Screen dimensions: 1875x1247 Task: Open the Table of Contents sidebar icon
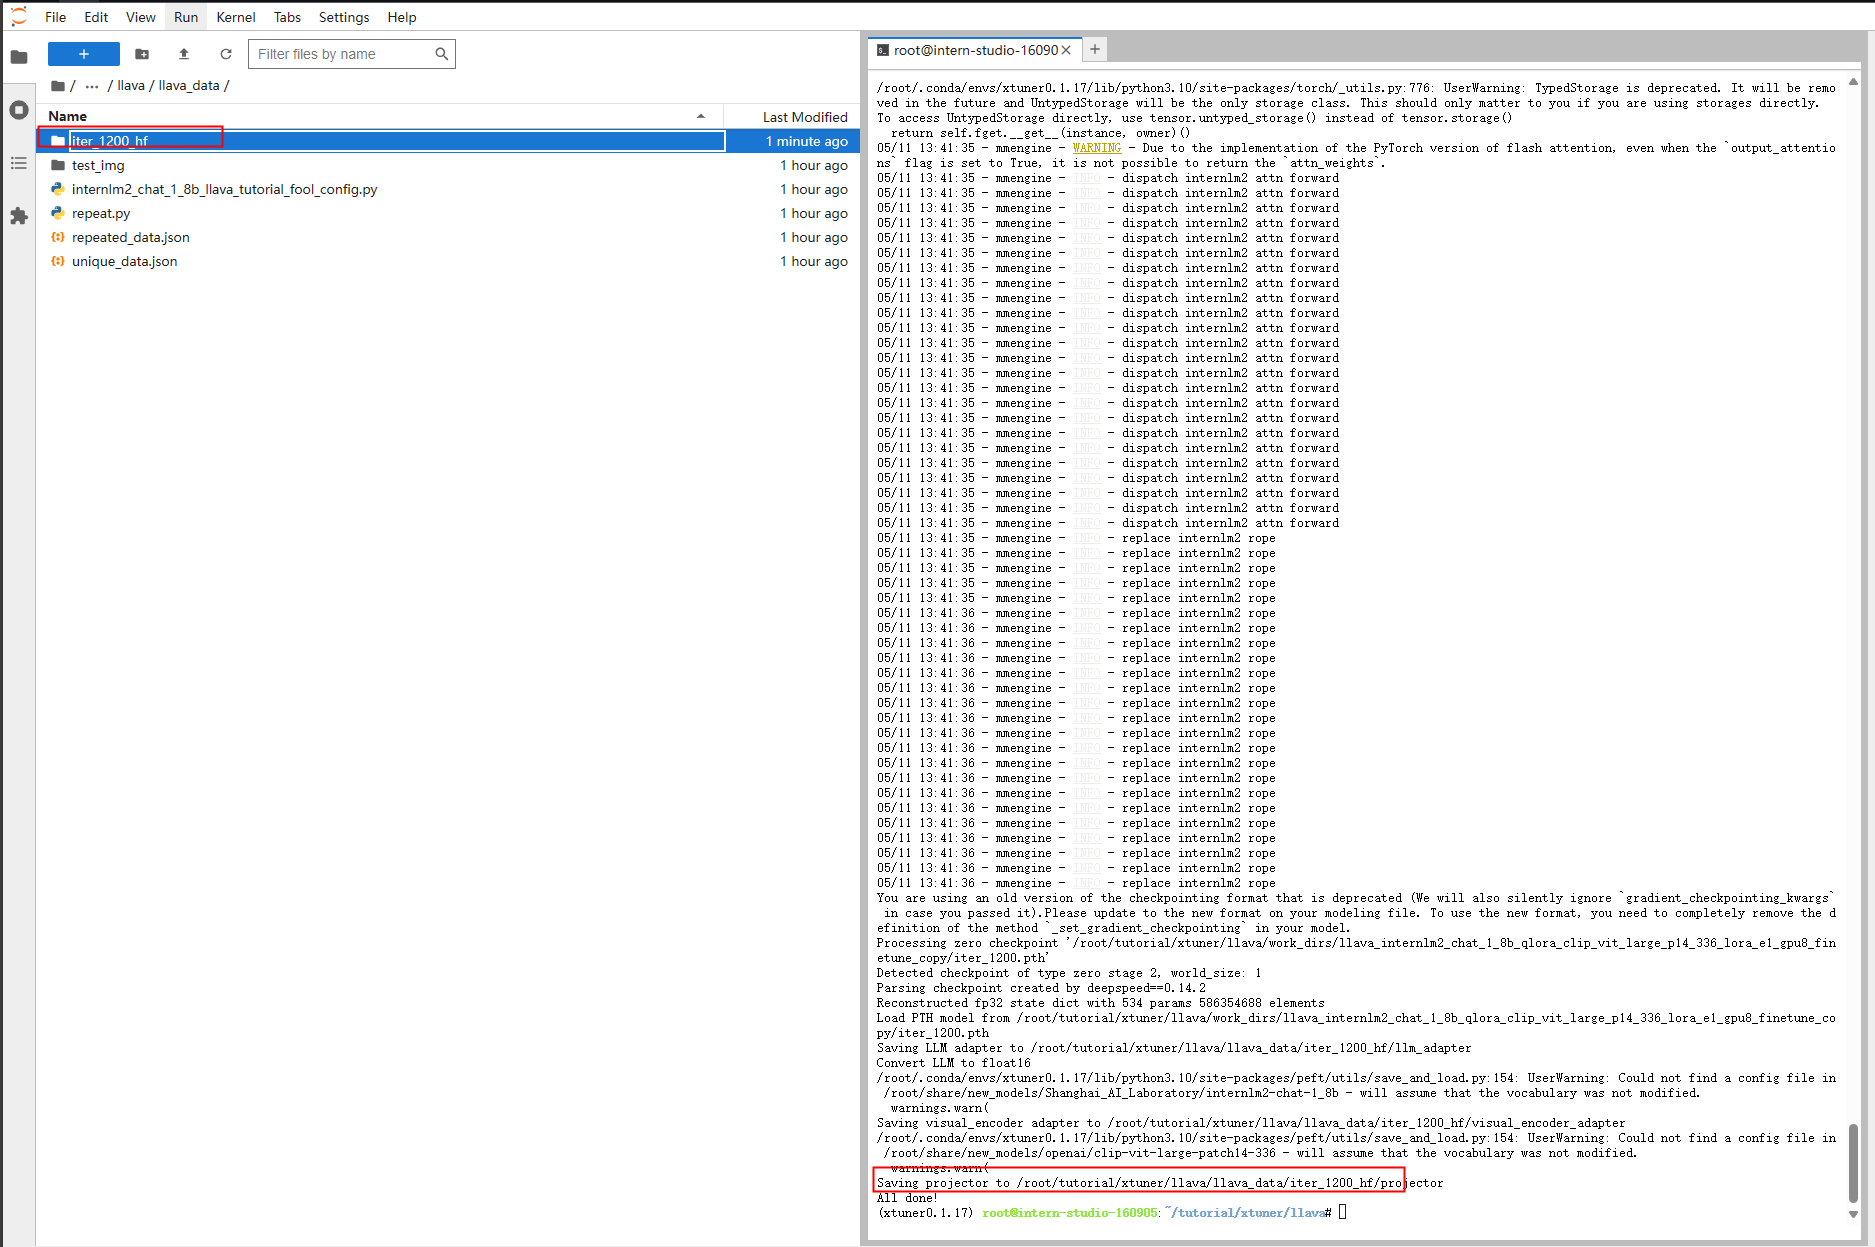18,163
